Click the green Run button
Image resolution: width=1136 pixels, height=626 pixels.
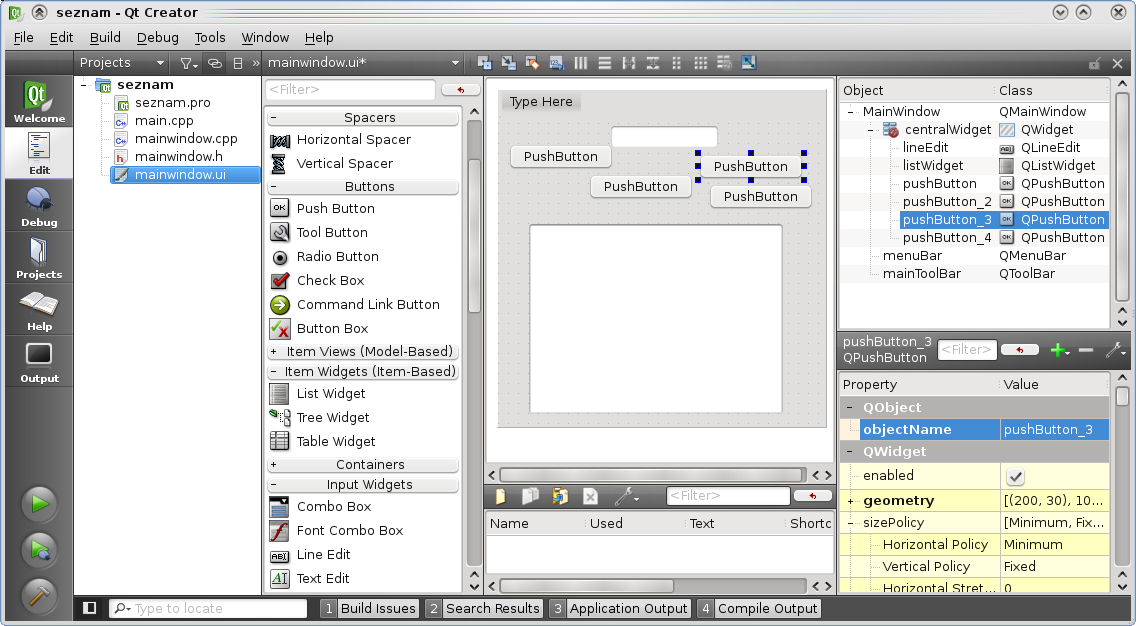(39, 504)
